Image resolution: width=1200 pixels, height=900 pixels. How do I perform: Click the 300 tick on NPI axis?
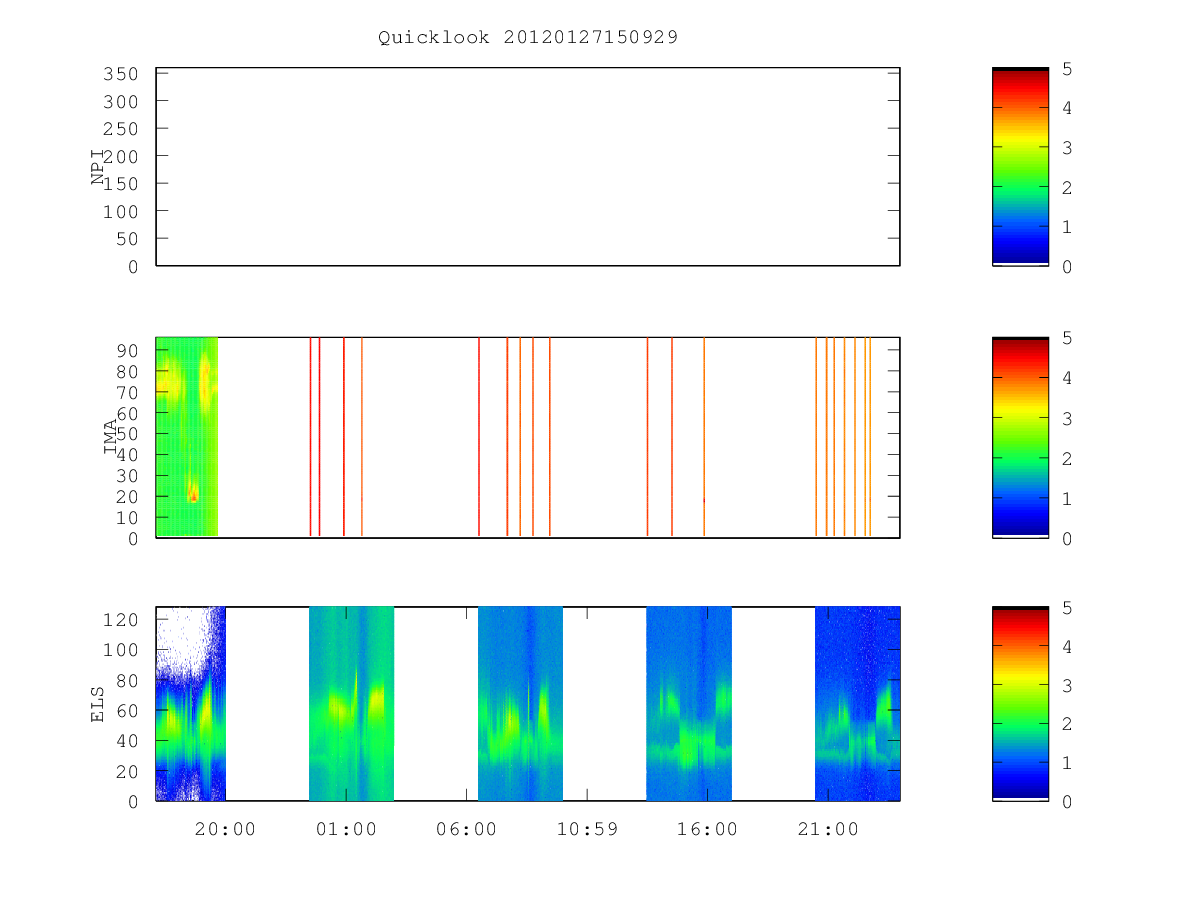[x=121, y=101]
